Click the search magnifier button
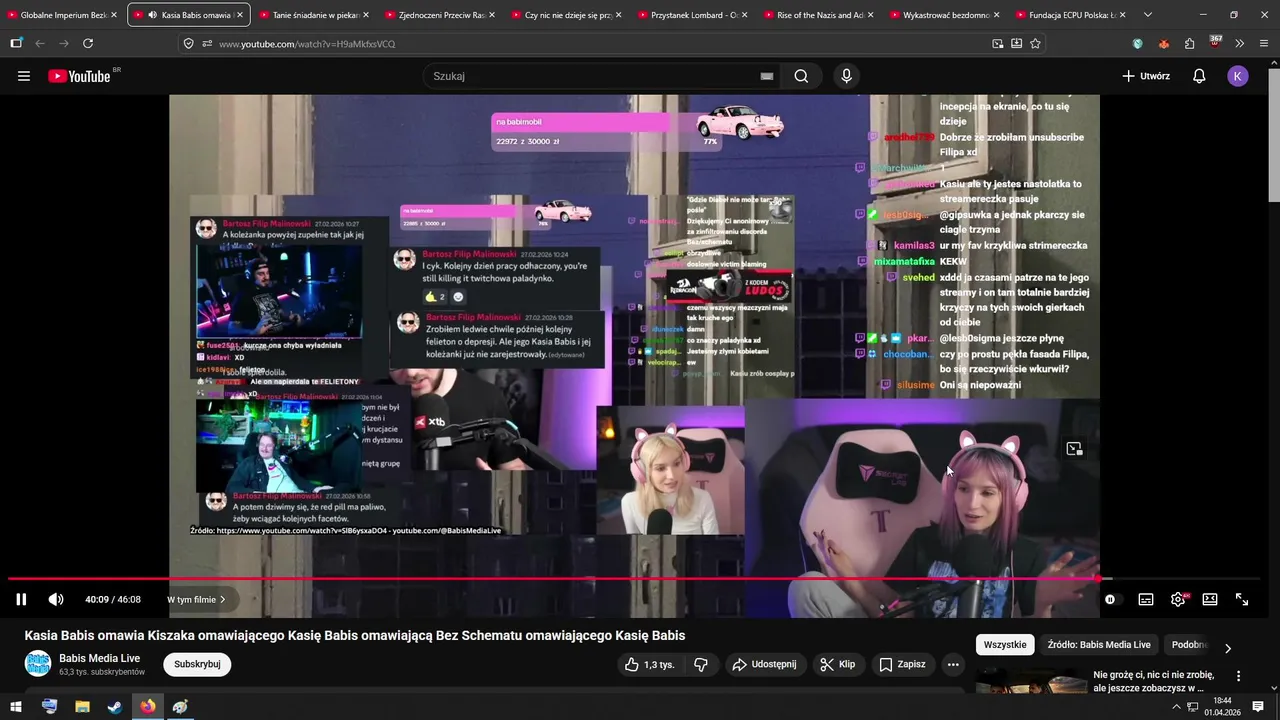This screenshot has width=1280, height=720. [801, 76]
